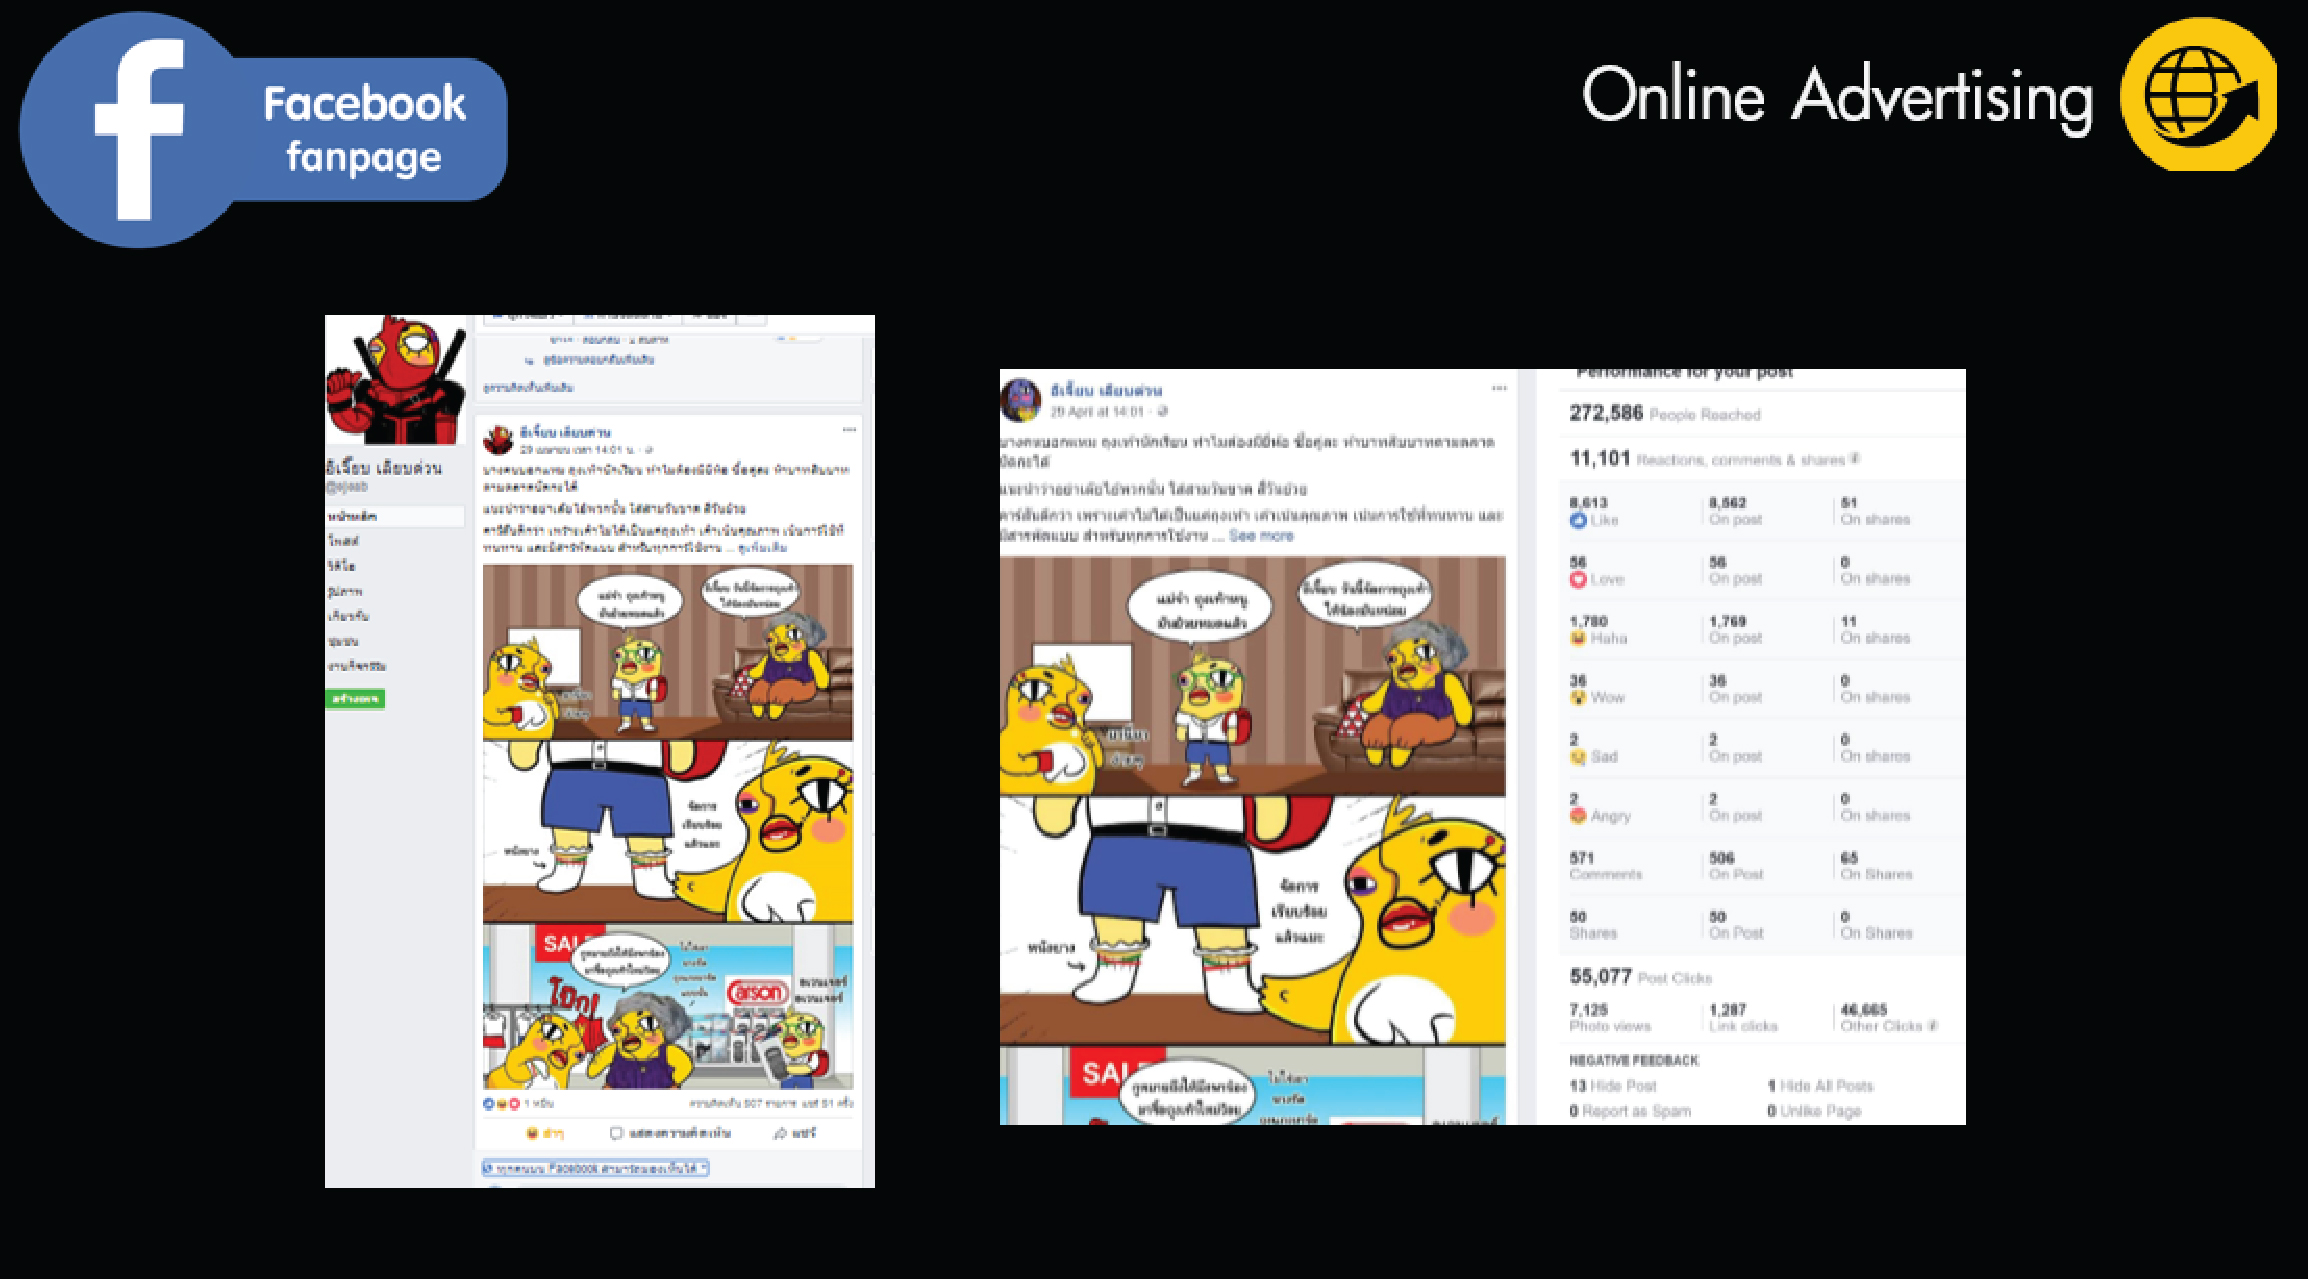Open the Facebook audience selector dropdown

(596, 1168)
